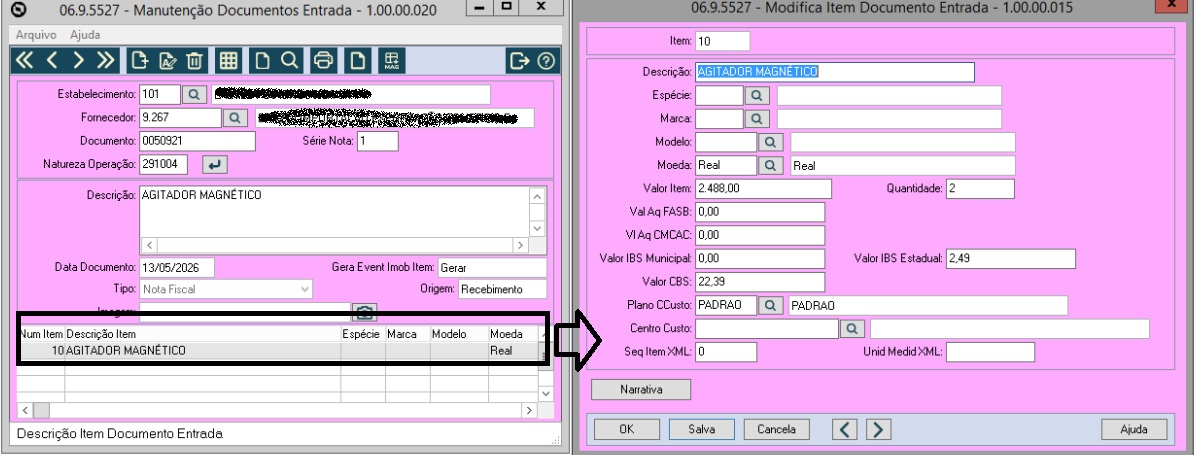
Task: Click down arrow of grid vertical scrollbar
Action: point(545,393)
